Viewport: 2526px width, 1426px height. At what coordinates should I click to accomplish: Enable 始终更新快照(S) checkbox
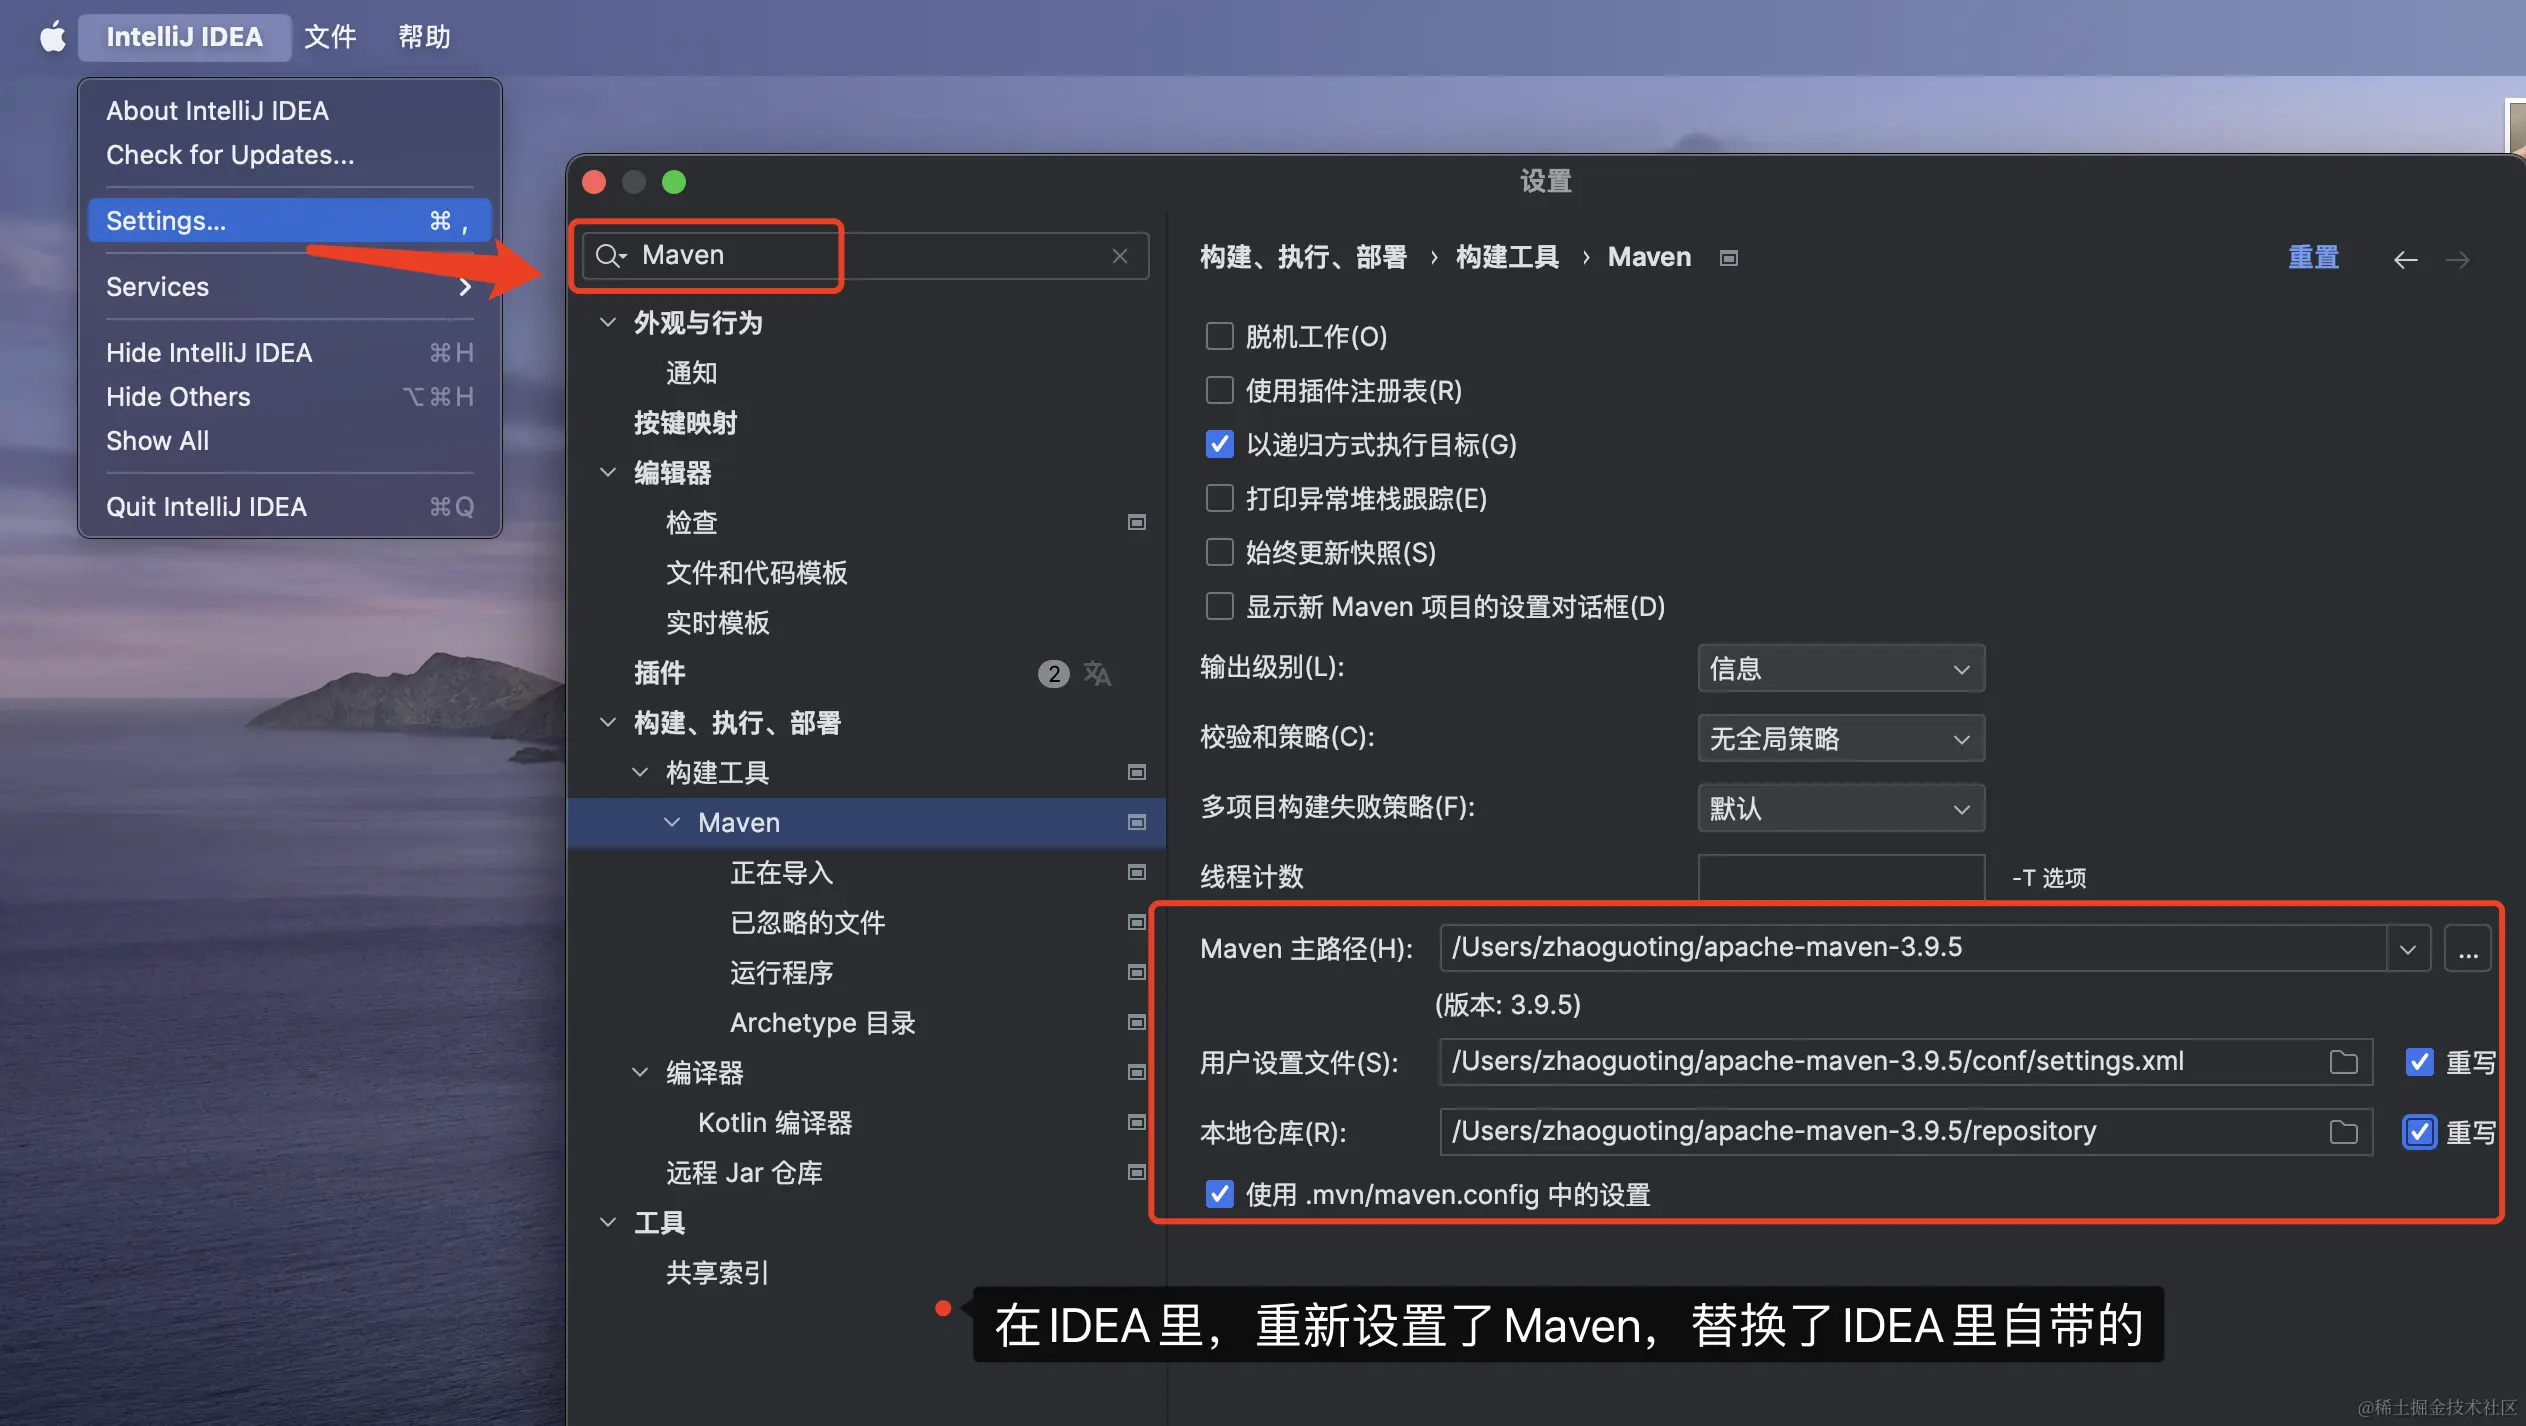click(1219, 552)
